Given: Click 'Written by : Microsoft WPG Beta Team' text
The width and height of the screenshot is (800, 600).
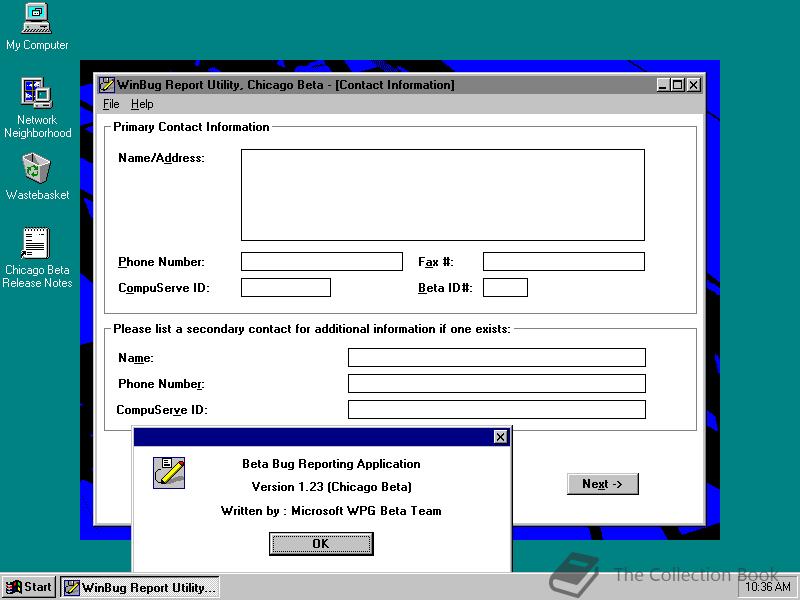Looking at the screenshot, I should 331,511.
